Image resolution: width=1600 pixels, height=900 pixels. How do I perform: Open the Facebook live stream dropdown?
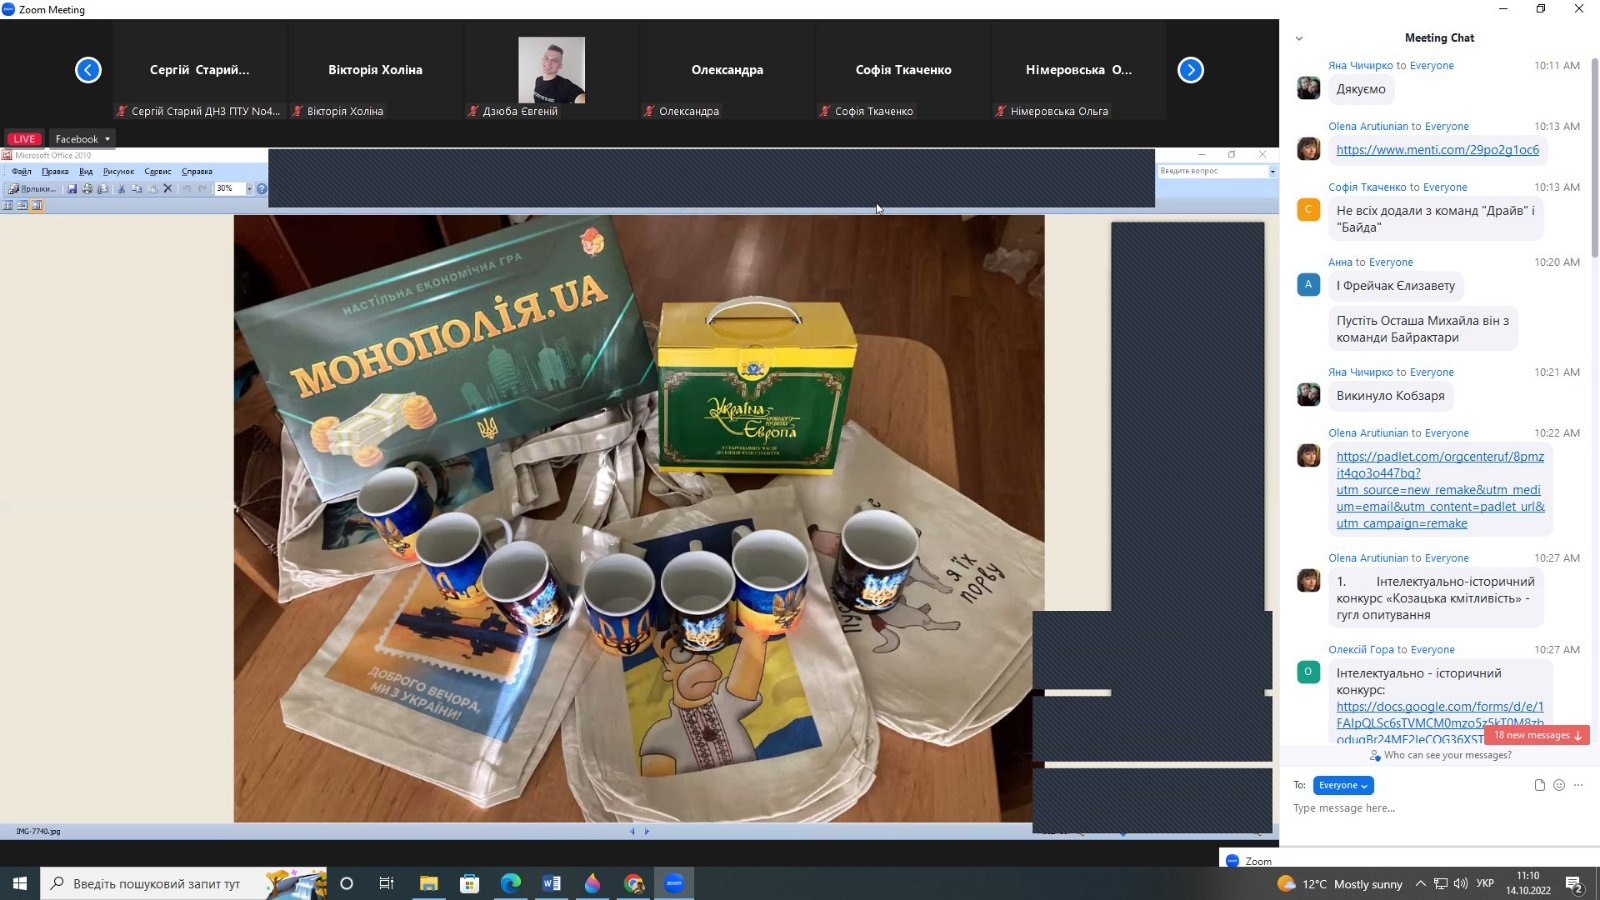[x=83, y=139]
